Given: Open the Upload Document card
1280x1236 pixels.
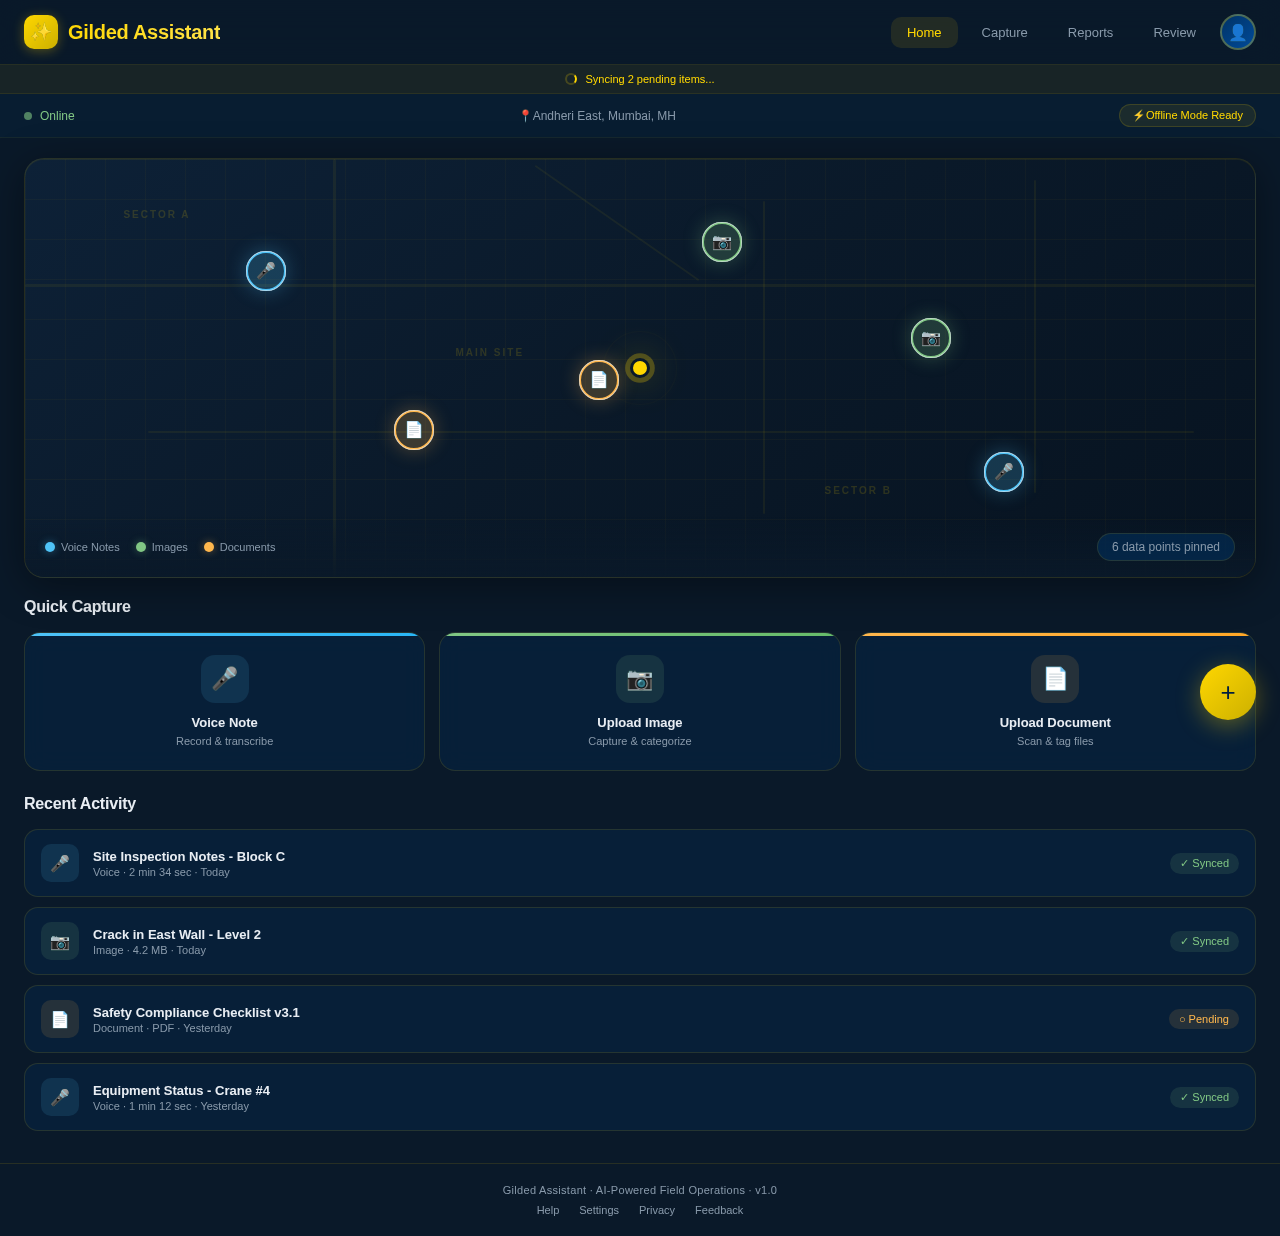Looking at the screenshot, I should [x=1055, y=702].
